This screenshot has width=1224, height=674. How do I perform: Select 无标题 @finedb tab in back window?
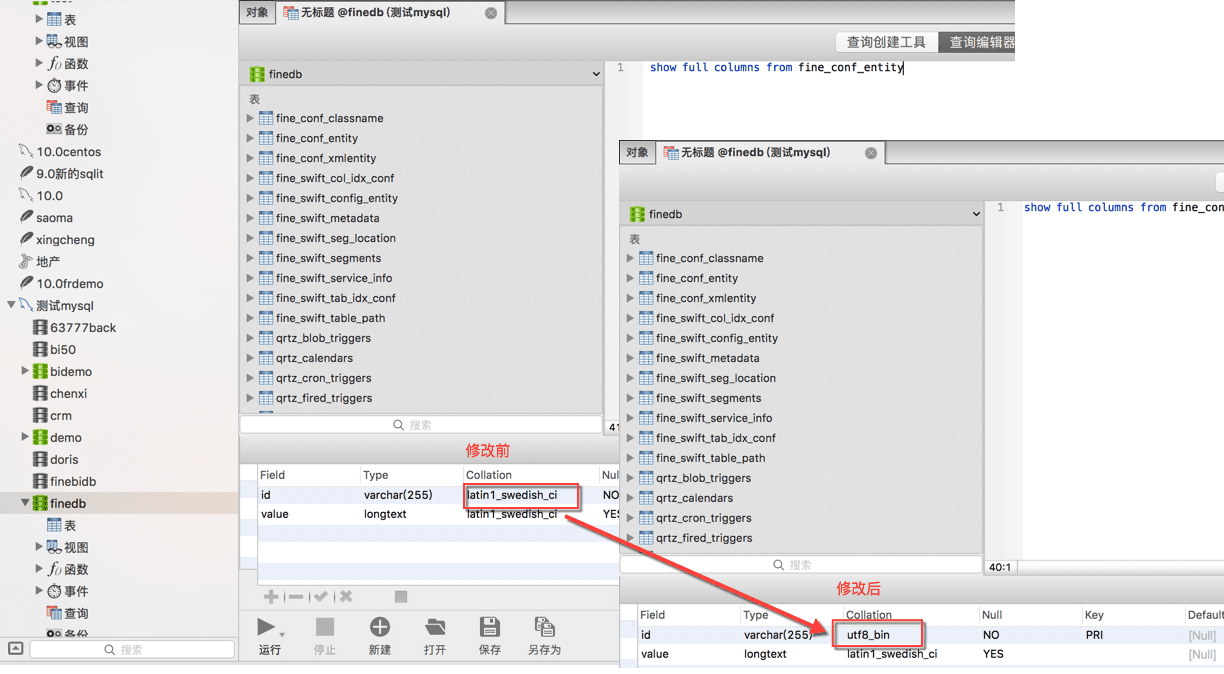(390, 13)
